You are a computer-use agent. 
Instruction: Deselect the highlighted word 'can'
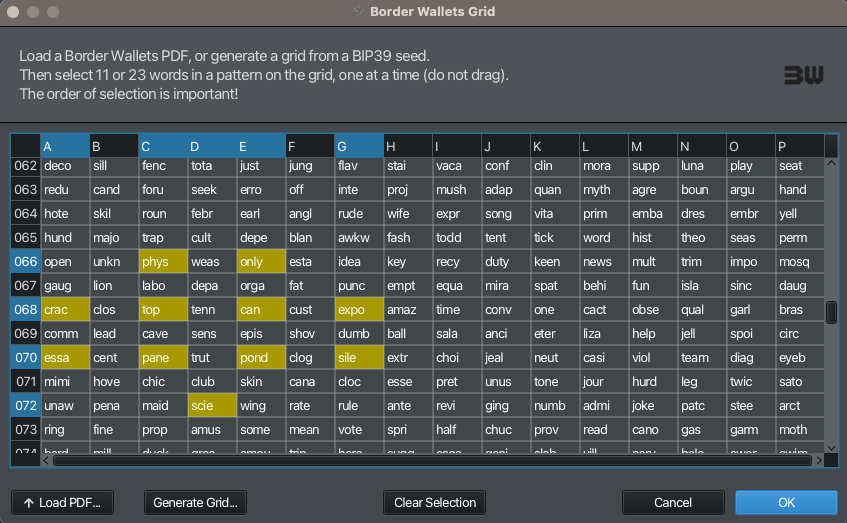coord(261,310)
